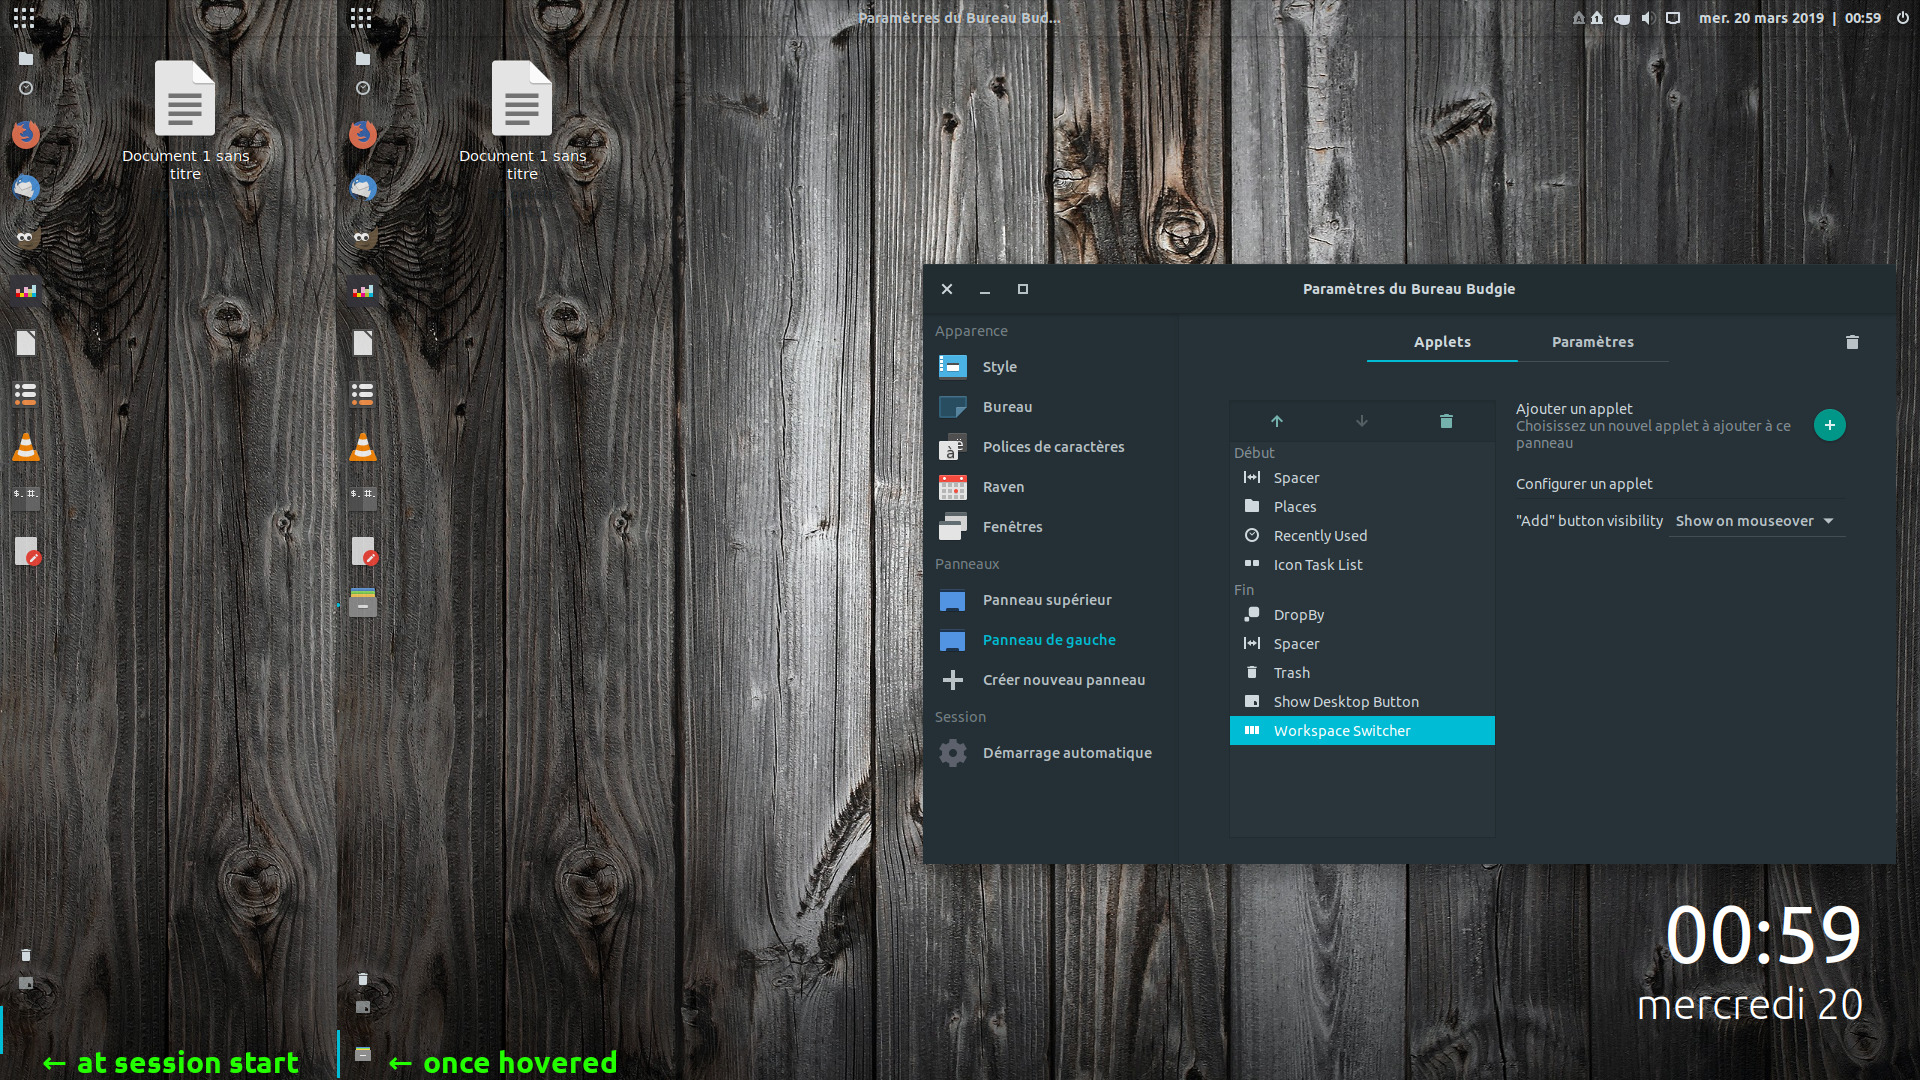Screen dimensions: 1920x1080
Task: Remove the selected applet via trash icon
Action: [x=1446, y=421]
